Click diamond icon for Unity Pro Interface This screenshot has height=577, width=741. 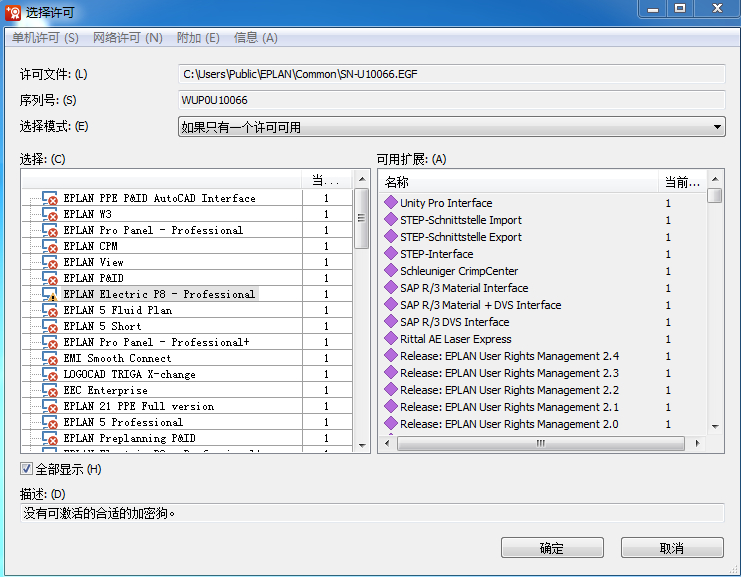tap(391, 202)
